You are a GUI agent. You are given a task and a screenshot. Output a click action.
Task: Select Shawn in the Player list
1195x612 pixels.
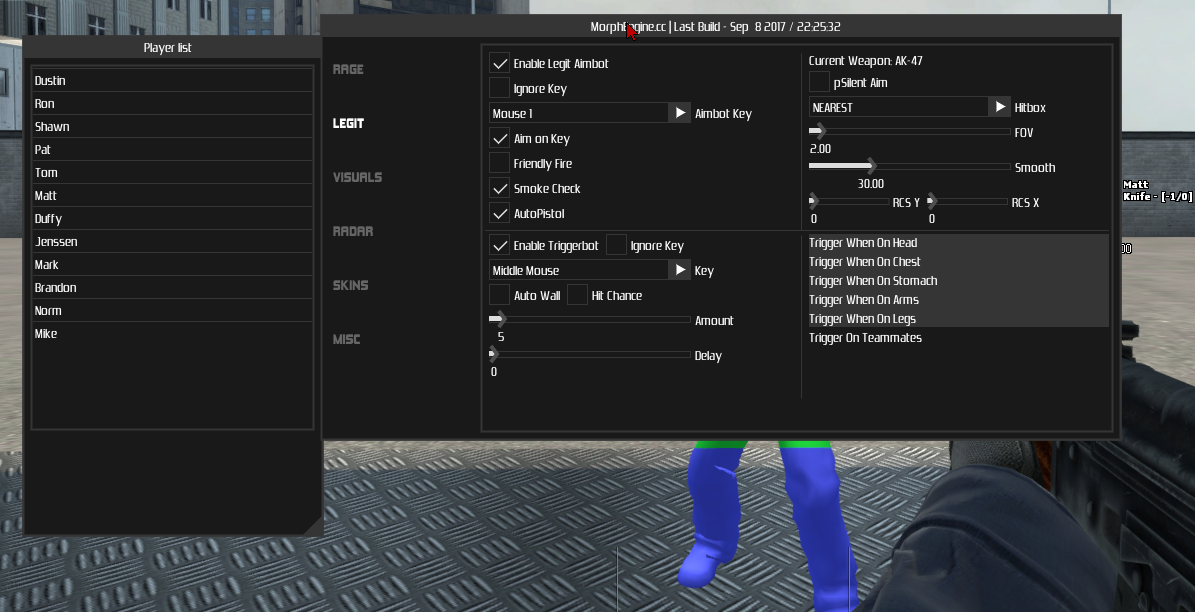(x=172, y=127)
